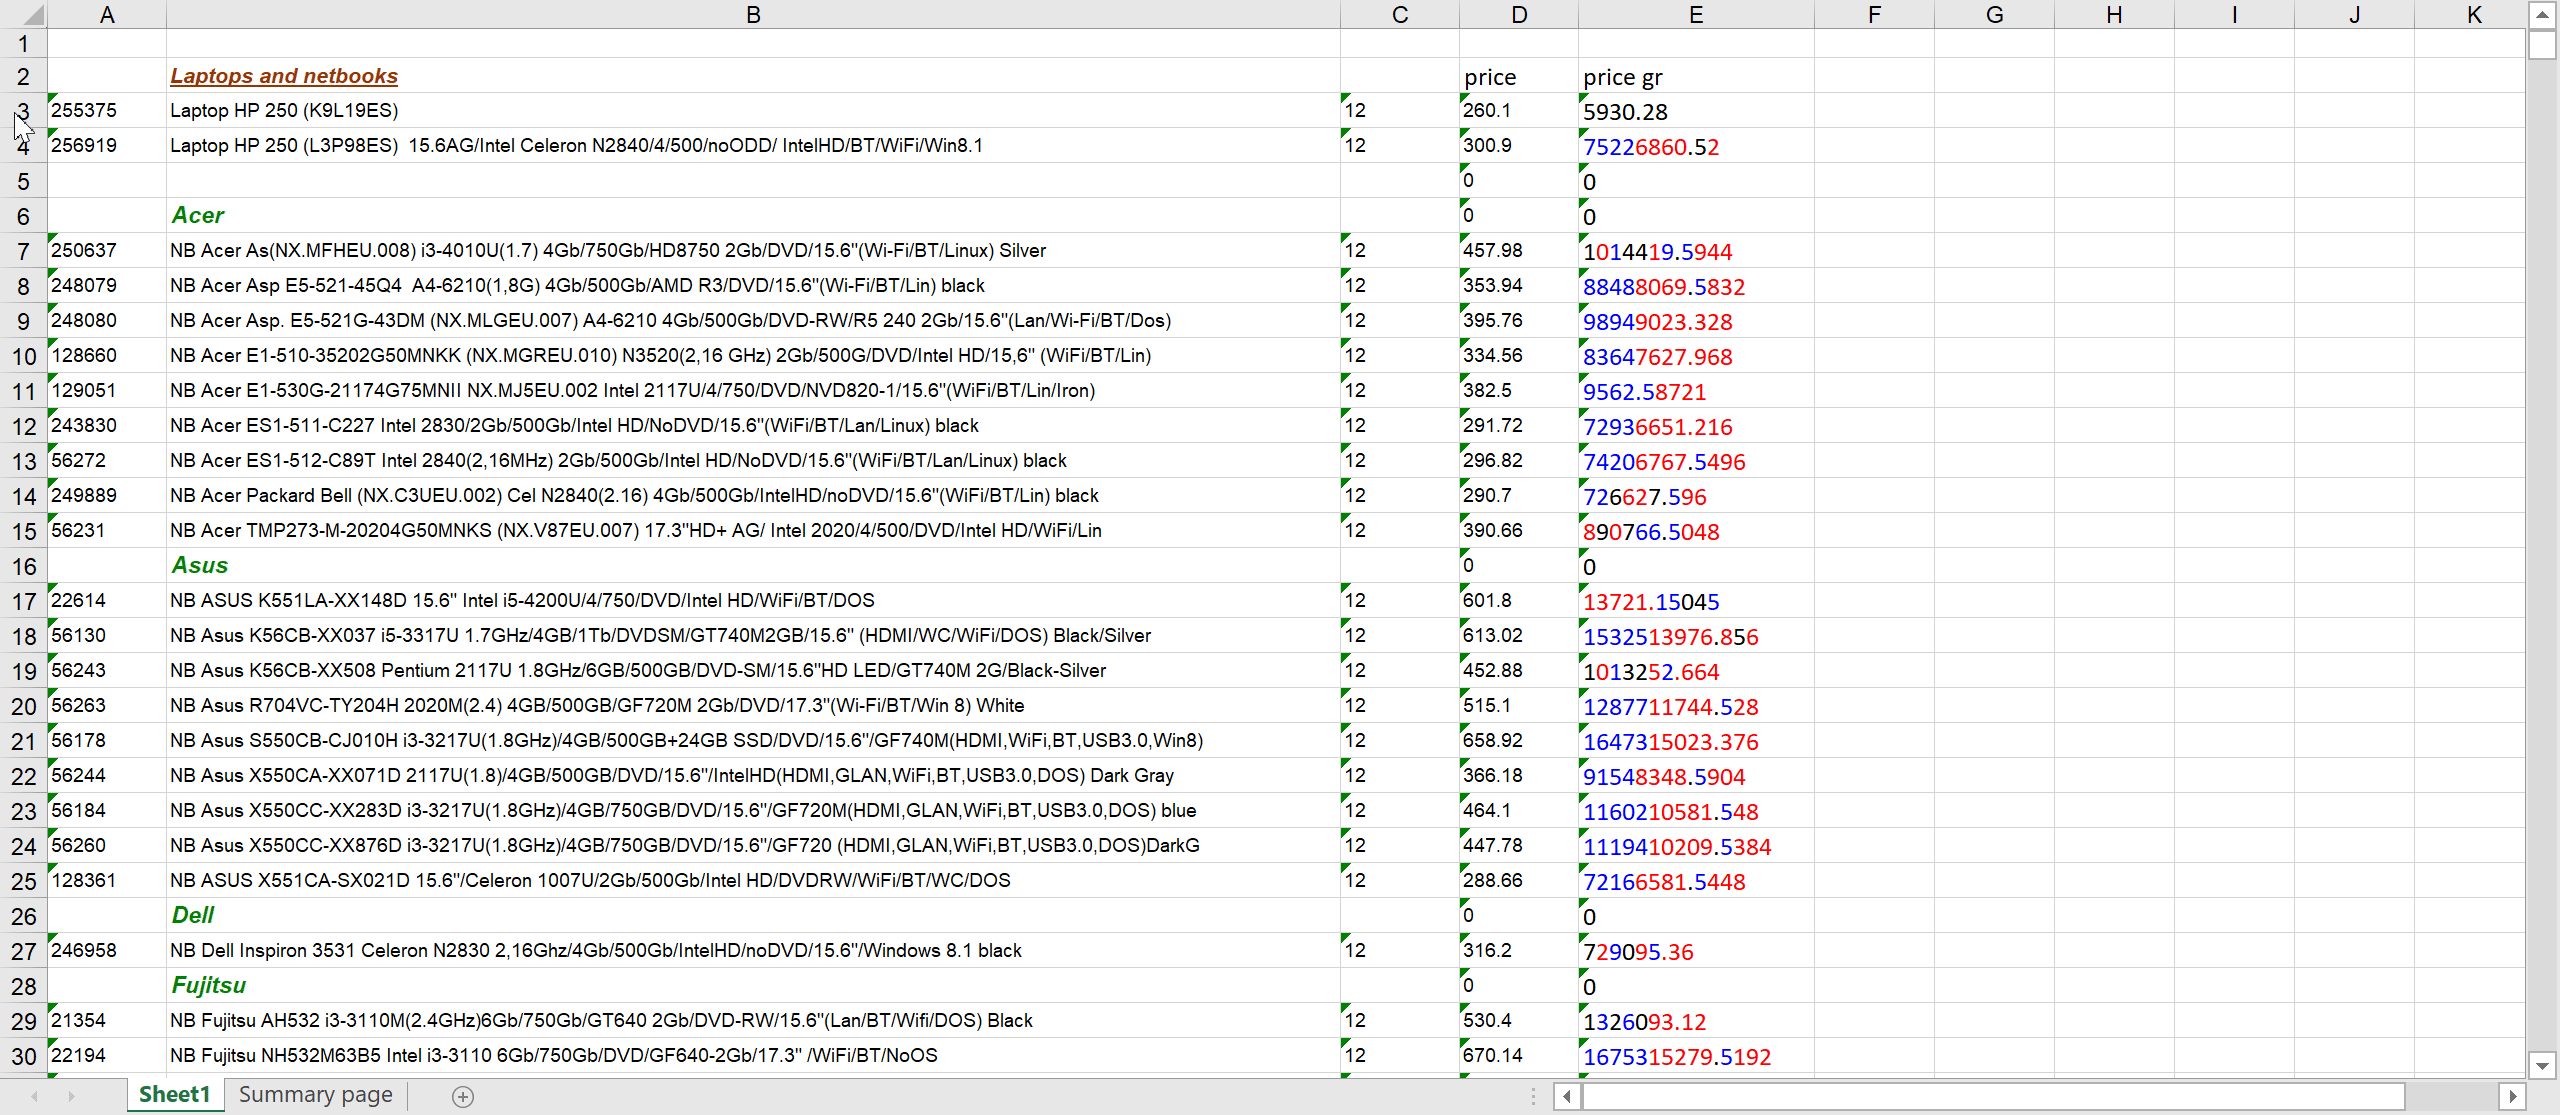Select row 16 header
The height and width of the screenshot is (1115, 2560).
coord(23,566)
